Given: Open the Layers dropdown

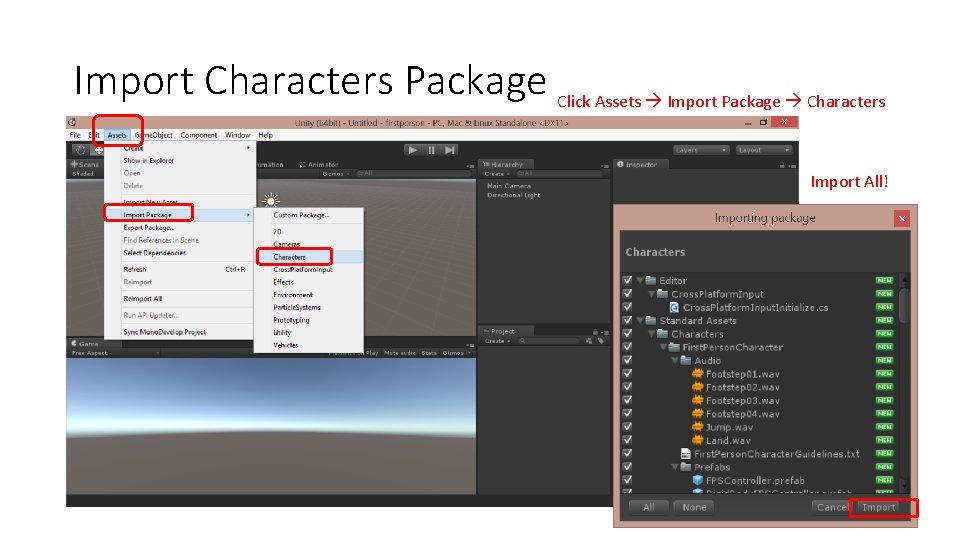Looking at the screenshot, I should [701, 150].
